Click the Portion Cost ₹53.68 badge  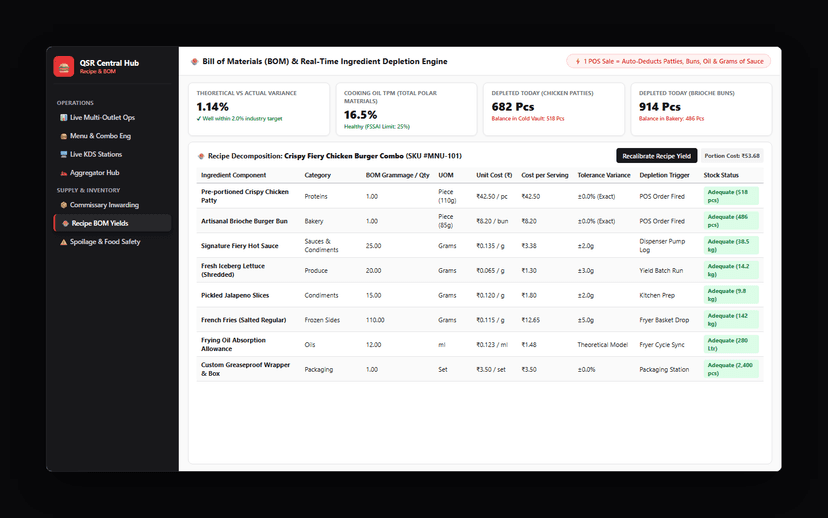click(731, 156)
